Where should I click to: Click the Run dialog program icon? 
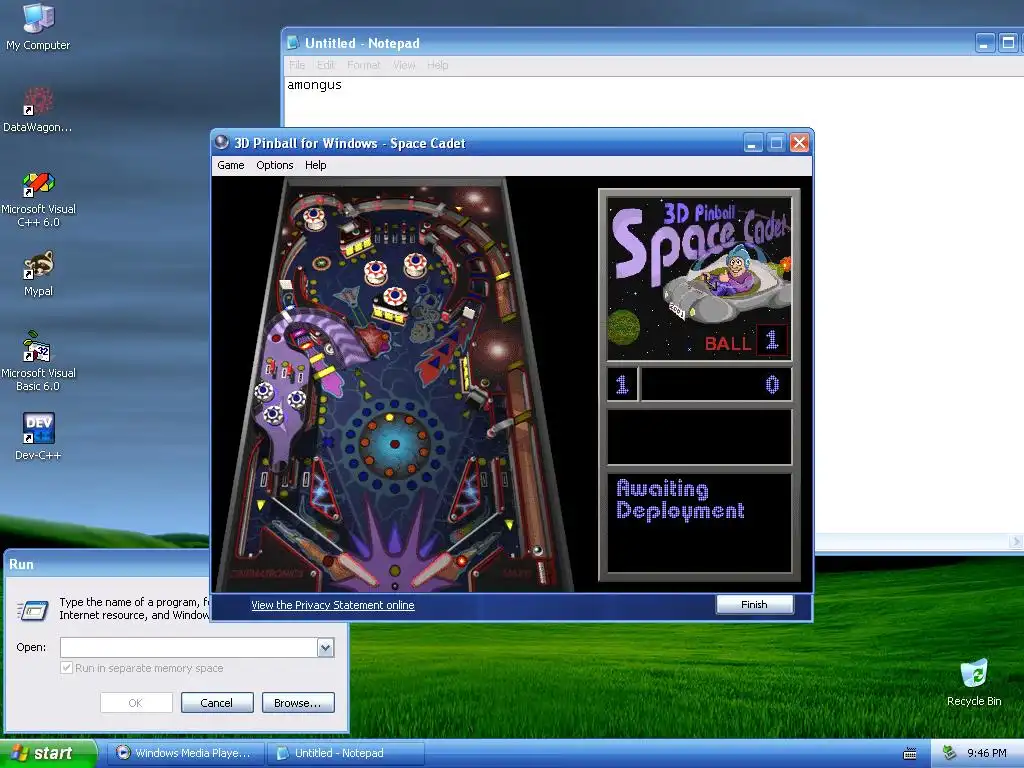click(33, 609)
